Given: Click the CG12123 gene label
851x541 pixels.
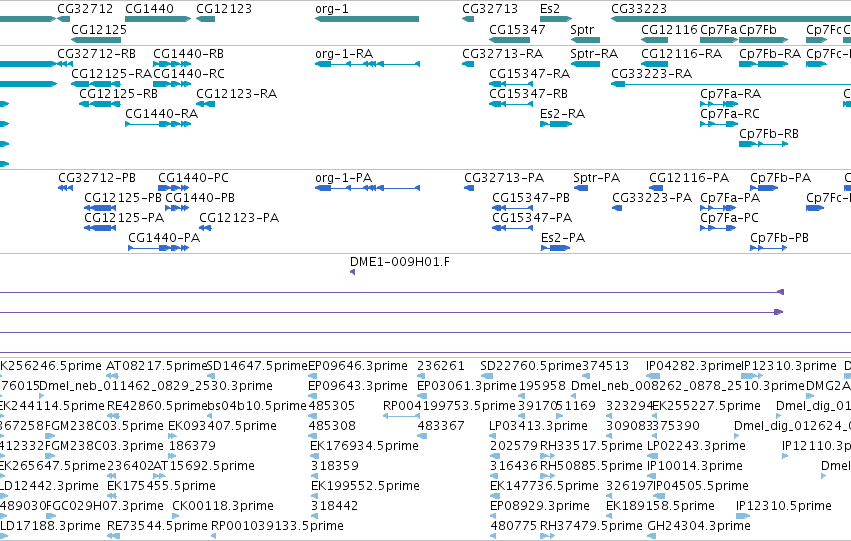Looking at the screenshot, I should click(x=224, y=9).
